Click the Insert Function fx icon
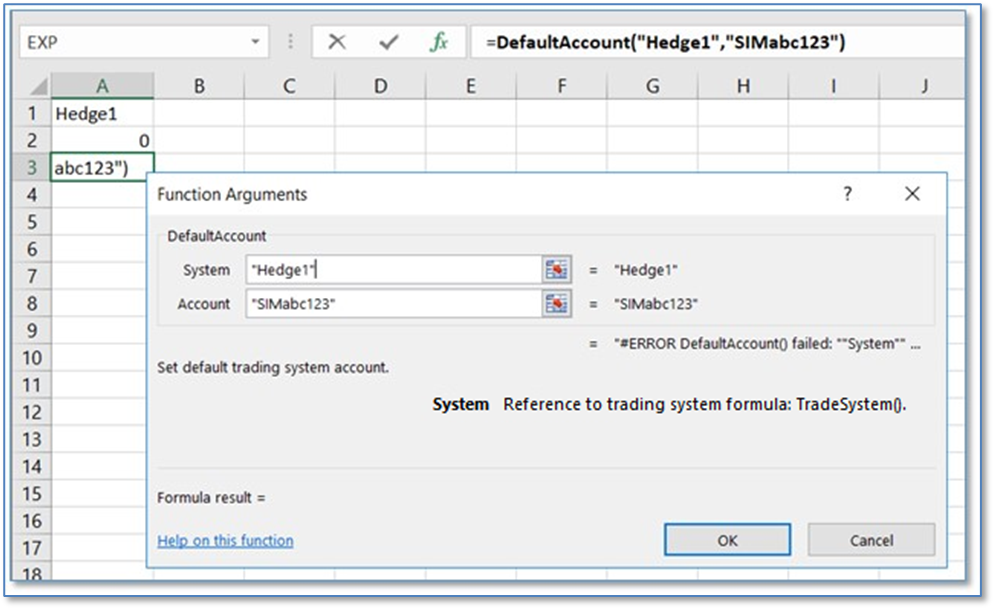Screen dimensions: 995x609 438,43
